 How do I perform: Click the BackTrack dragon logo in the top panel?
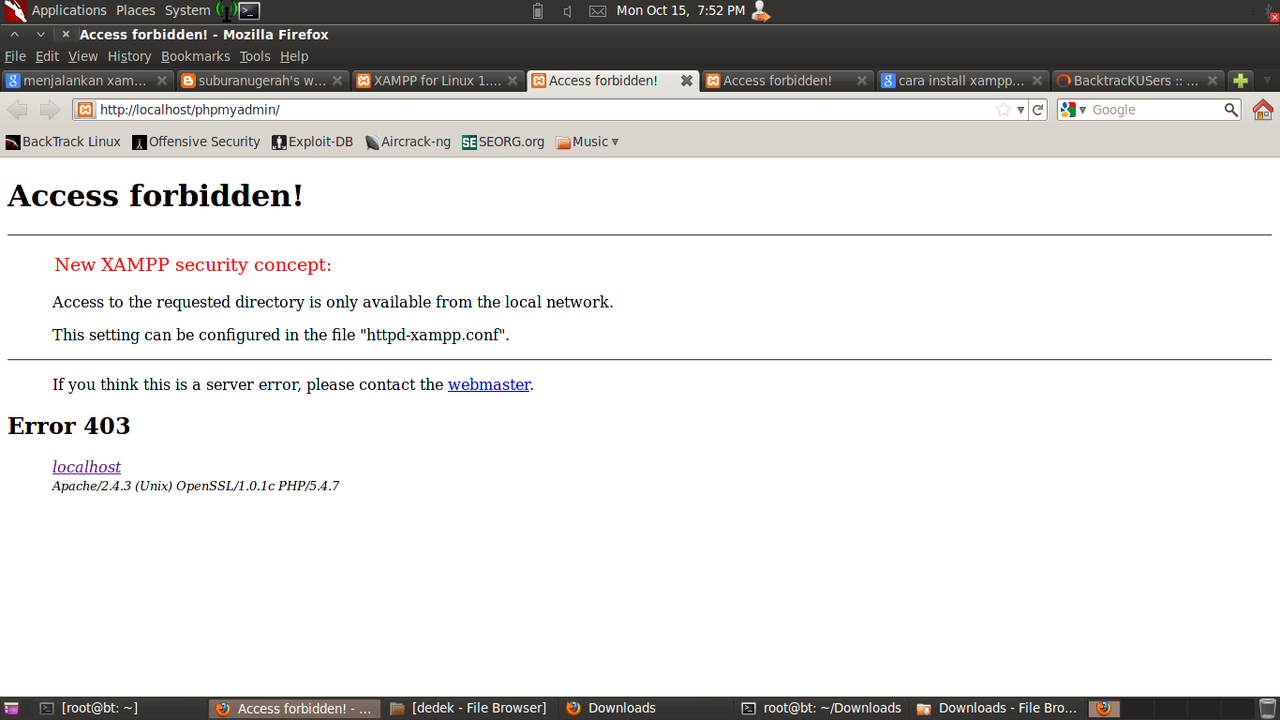(x=14, y=11)
